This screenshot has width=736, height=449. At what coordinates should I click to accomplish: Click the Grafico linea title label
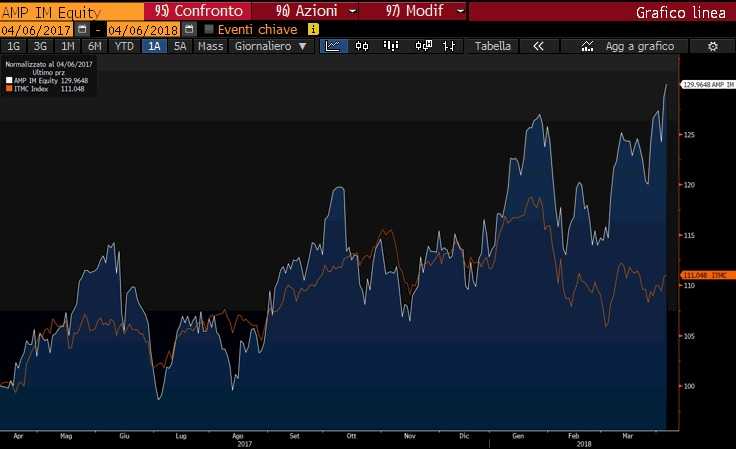(x=681, y=13)
